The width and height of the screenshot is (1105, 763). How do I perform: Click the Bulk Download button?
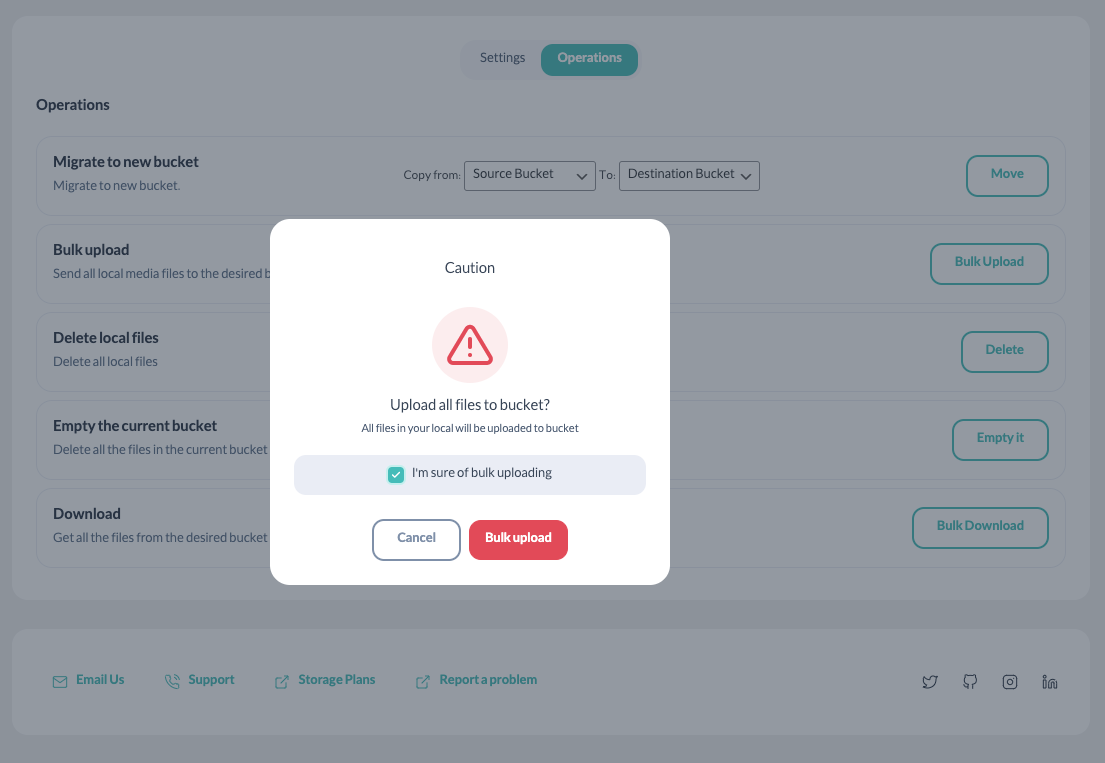coord(980,528)
